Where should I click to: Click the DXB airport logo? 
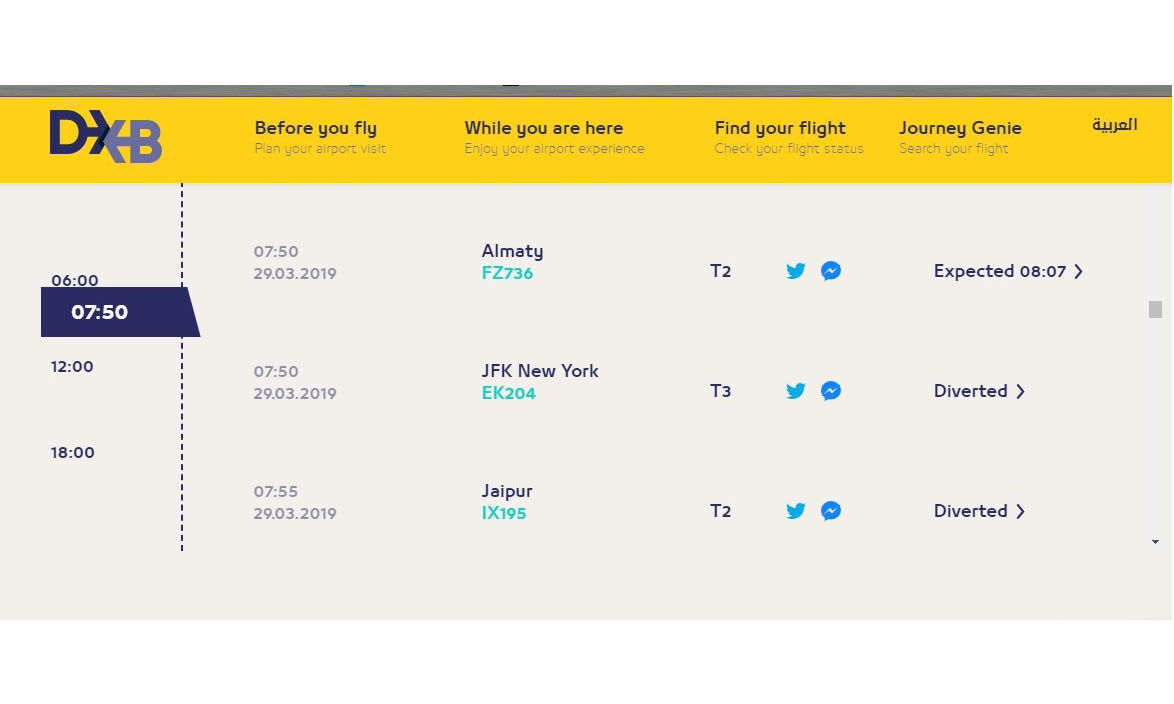coord(106,137)
